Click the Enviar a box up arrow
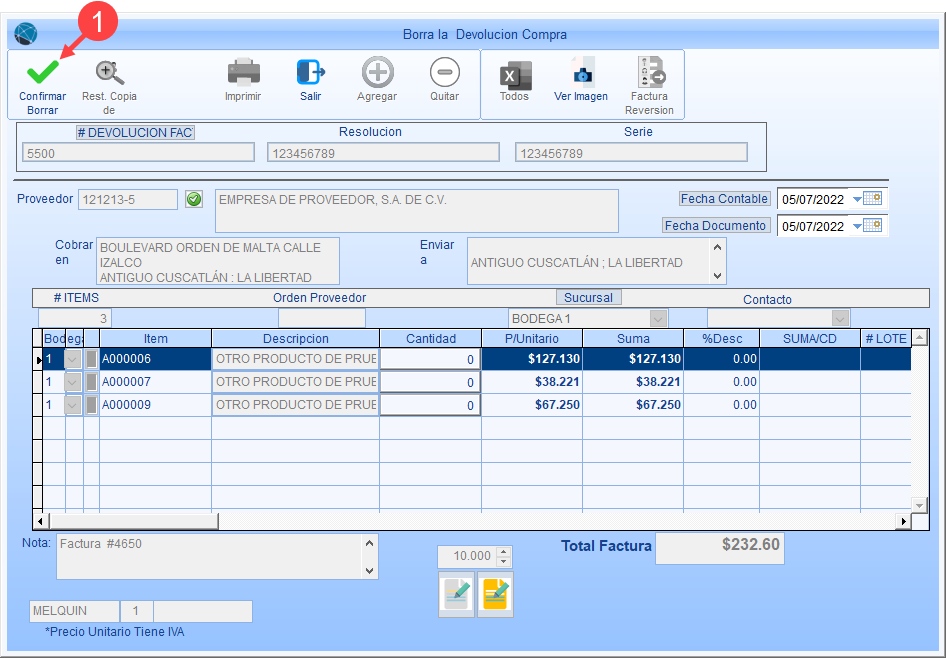The width and height of the screenshot is (946, 658). (x=717, y=247)
